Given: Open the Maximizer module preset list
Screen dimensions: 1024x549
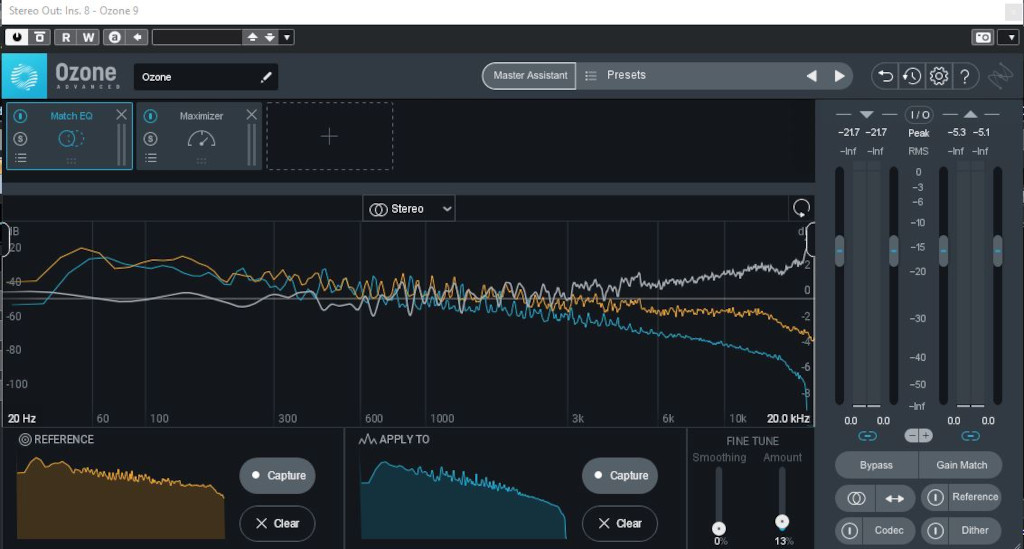Looking at the screenshot, I should coord(150,158).
